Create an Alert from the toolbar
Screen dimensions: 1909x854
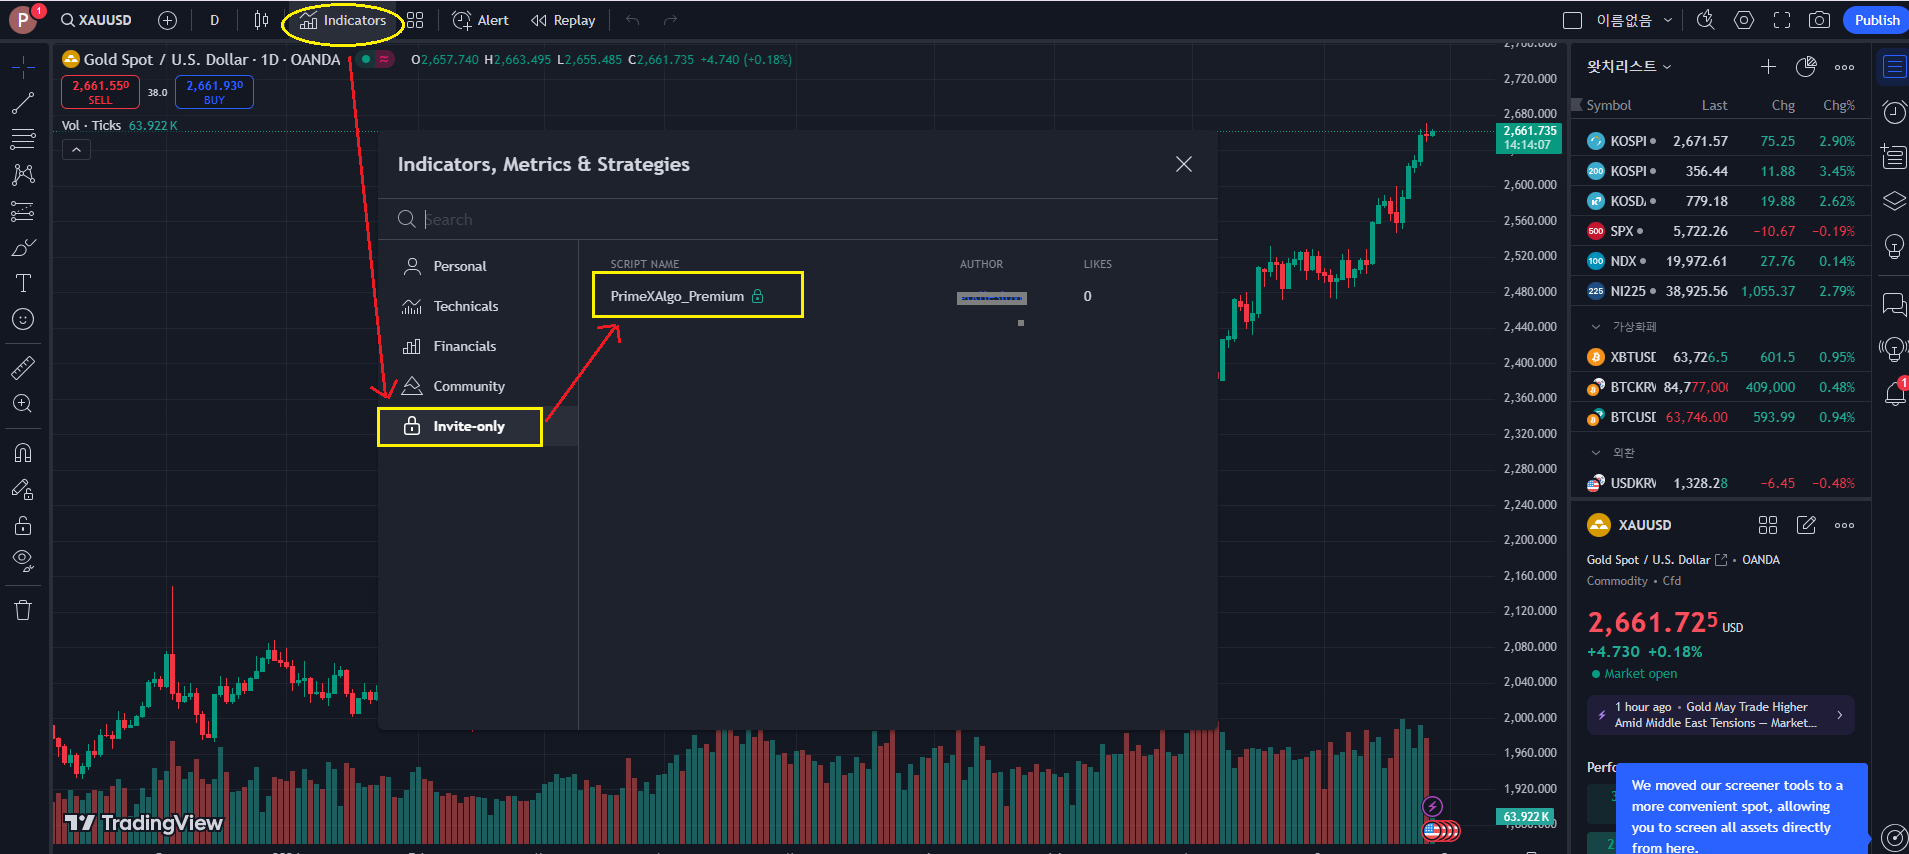[x=480, y=20]
